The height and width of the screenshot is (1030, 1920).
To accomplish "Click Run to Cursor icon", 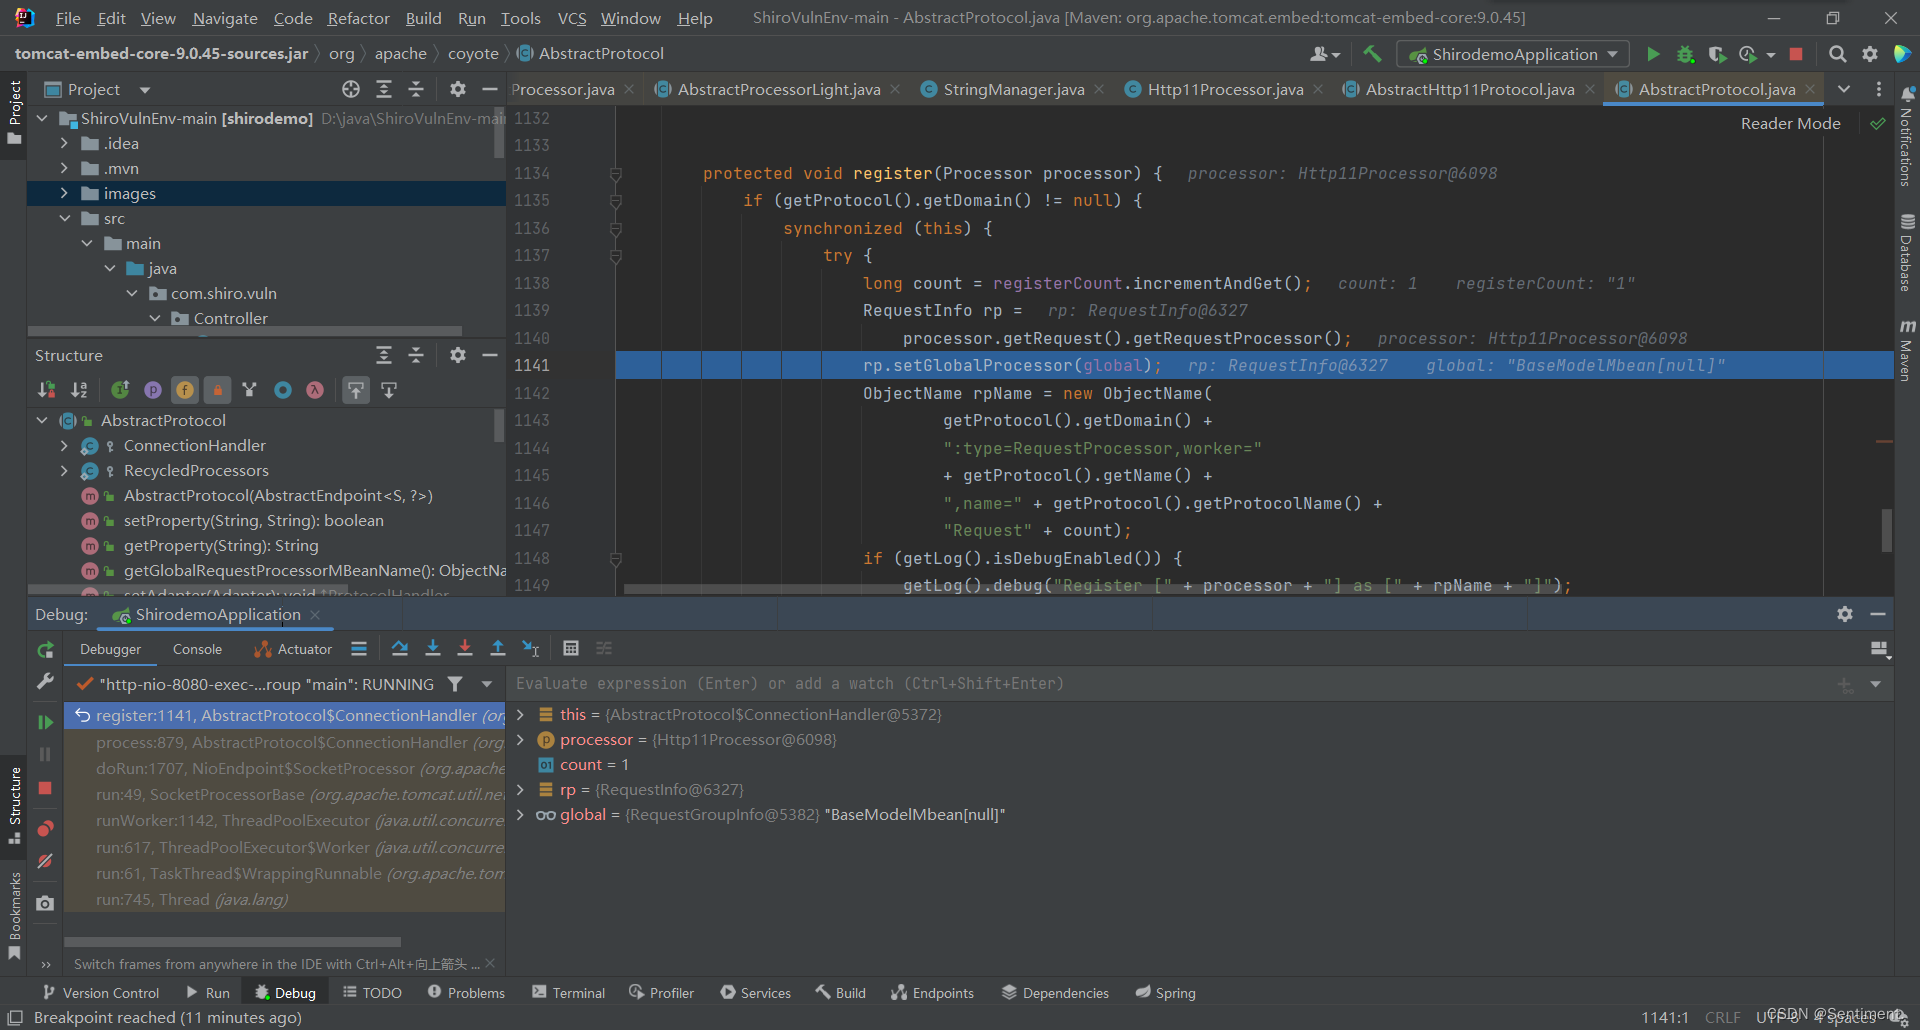I will point(531,649).
